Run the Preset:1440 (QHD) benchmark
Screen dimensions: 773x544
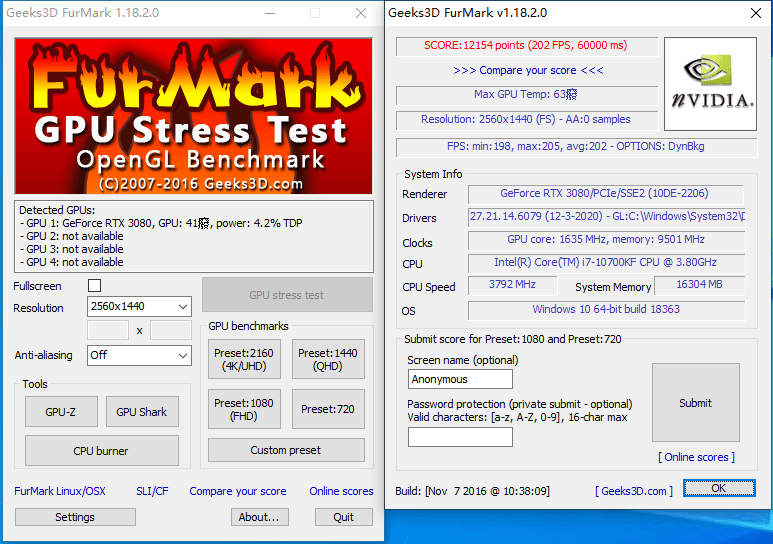pyautogui.click(x=328, y=359)
